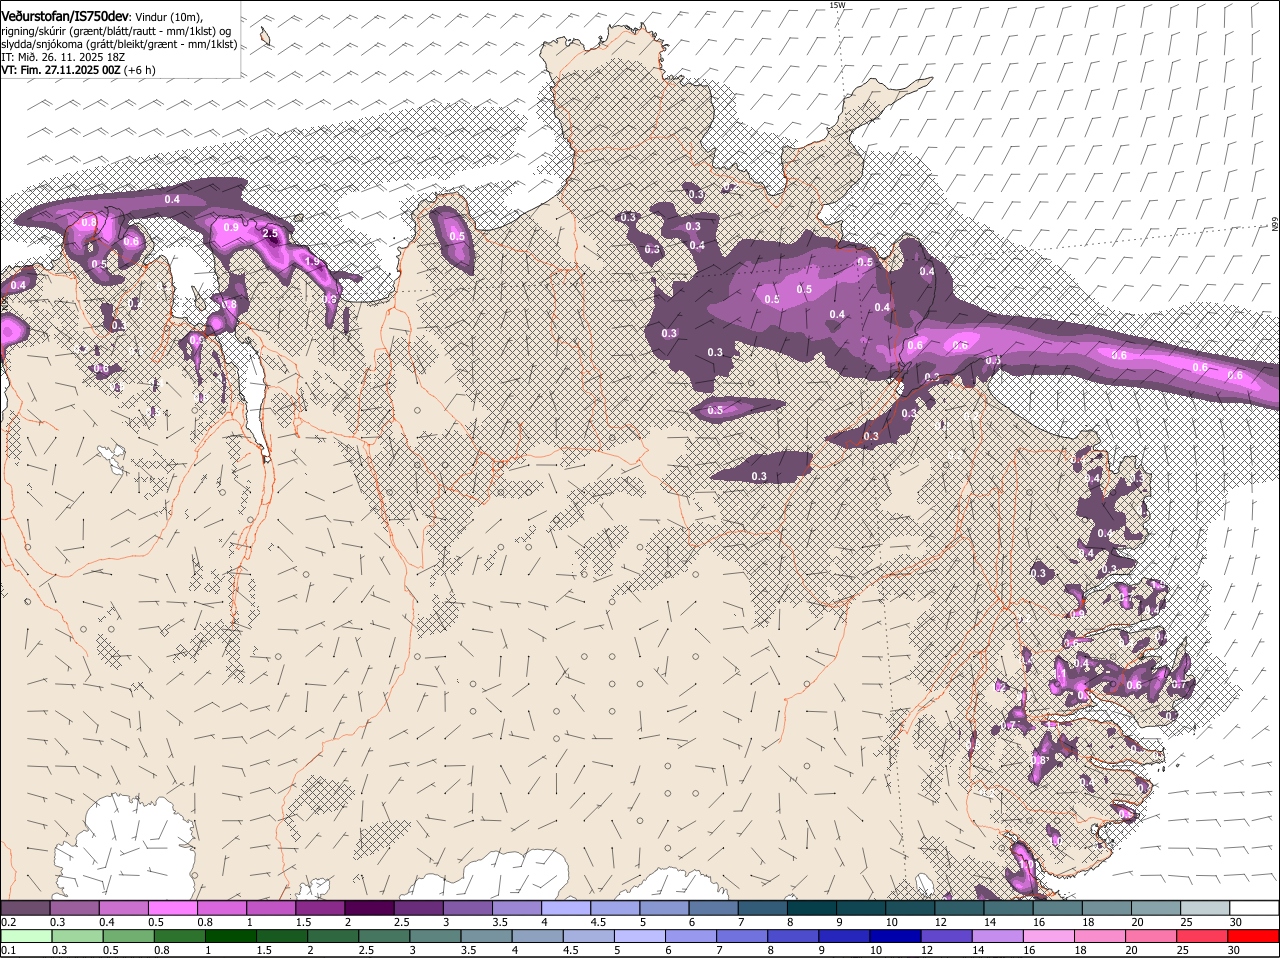Click the 'VT: Fim. 27.11.2025 00Z (+6 h)' line
Viewport: 1280px width, 958px height.
pyautogui.click(x=78, y=70)
